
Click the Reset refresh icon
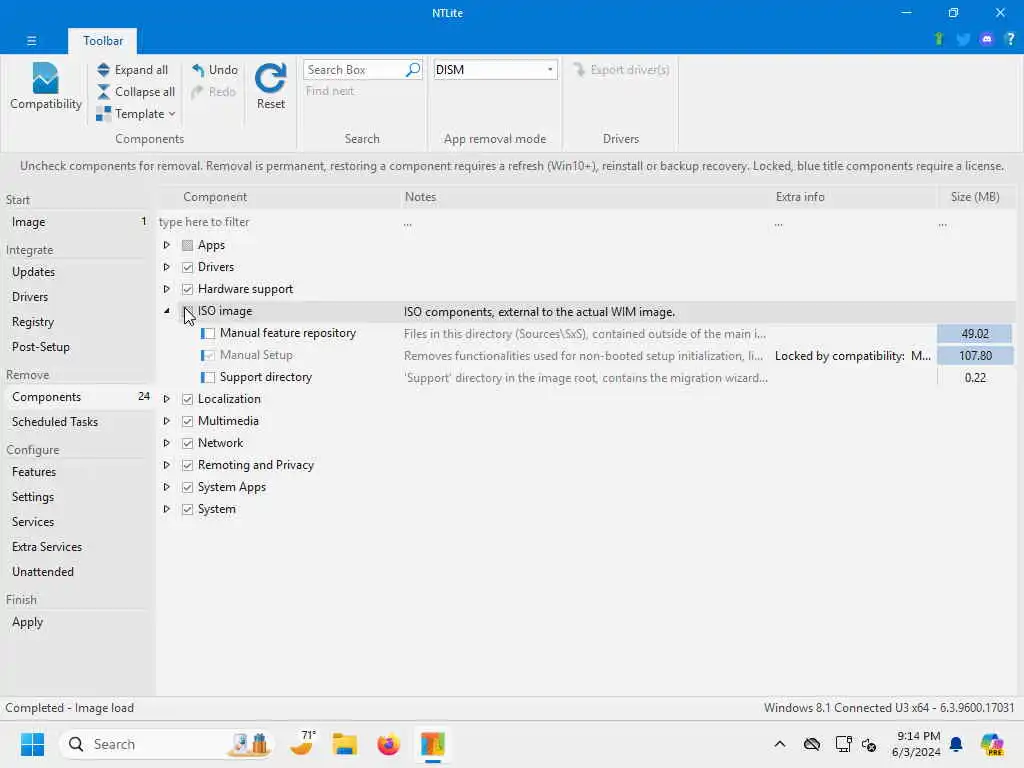click(270, 78)
